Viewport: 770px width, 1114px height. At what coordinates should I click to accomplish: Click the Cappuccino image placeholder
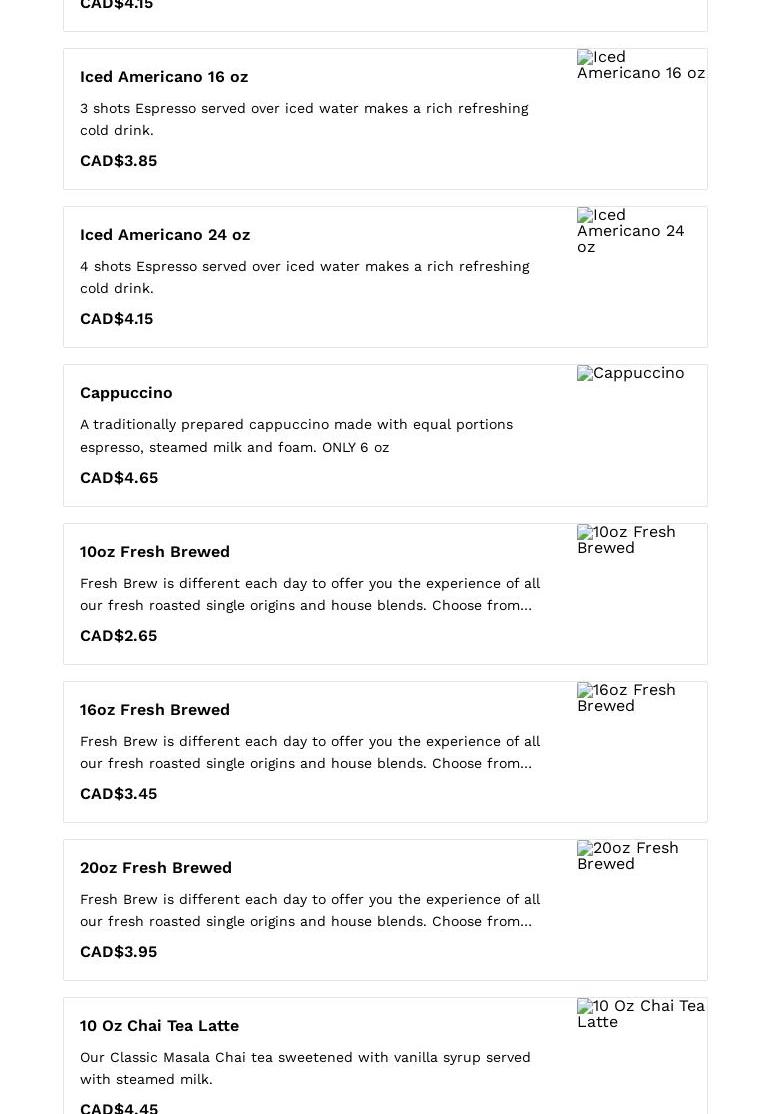pos(631,373)
